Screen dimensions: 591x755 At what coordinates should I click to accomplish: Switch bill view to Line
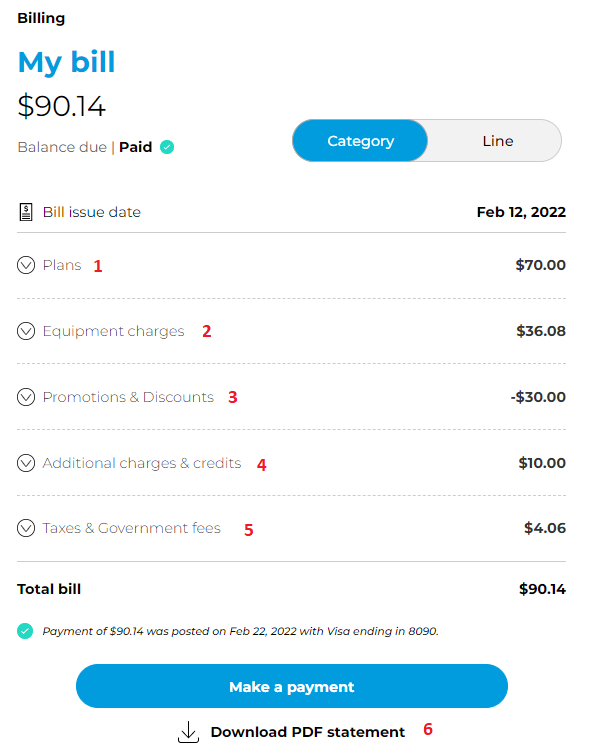pyautogui.click(x=498, y=141)
